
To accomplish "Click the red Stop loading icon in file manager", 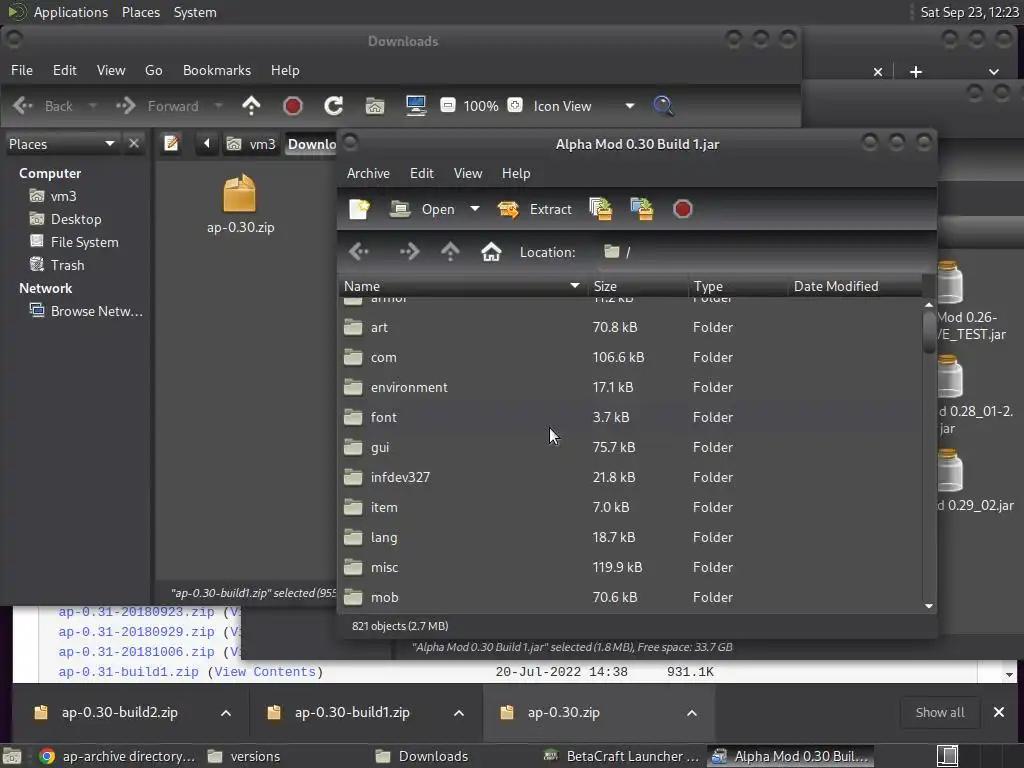I will [293, 106].
